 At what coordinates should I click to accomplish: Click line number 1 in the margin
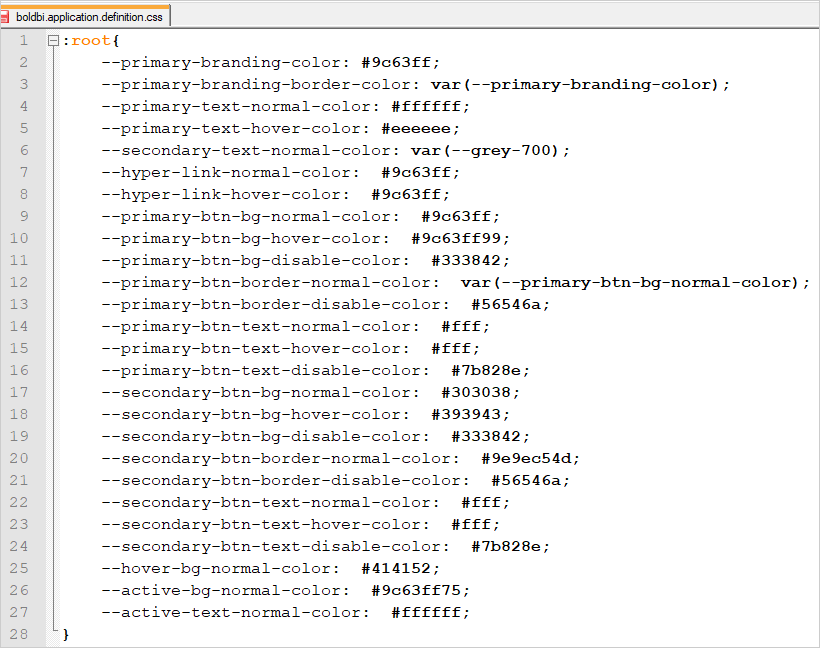click(24, 41)
